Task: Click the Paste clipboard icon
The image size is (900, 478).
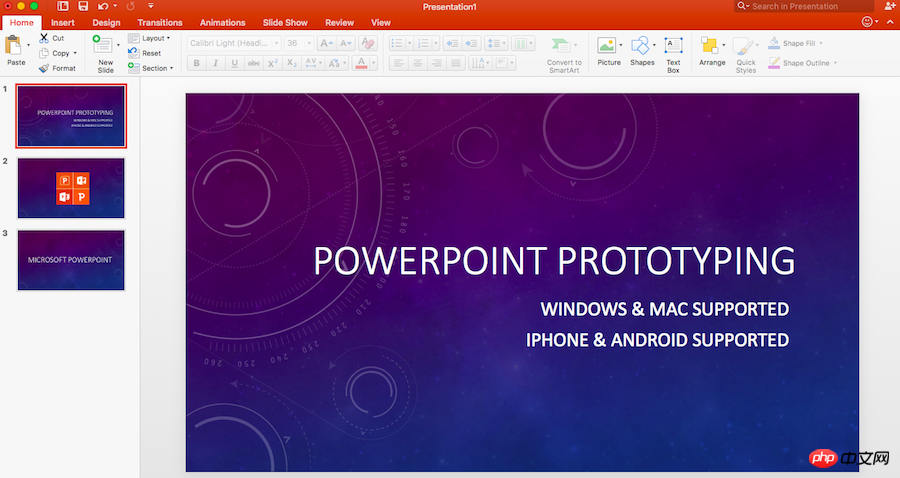Action: pyautogui.click(x=13, y=45)
